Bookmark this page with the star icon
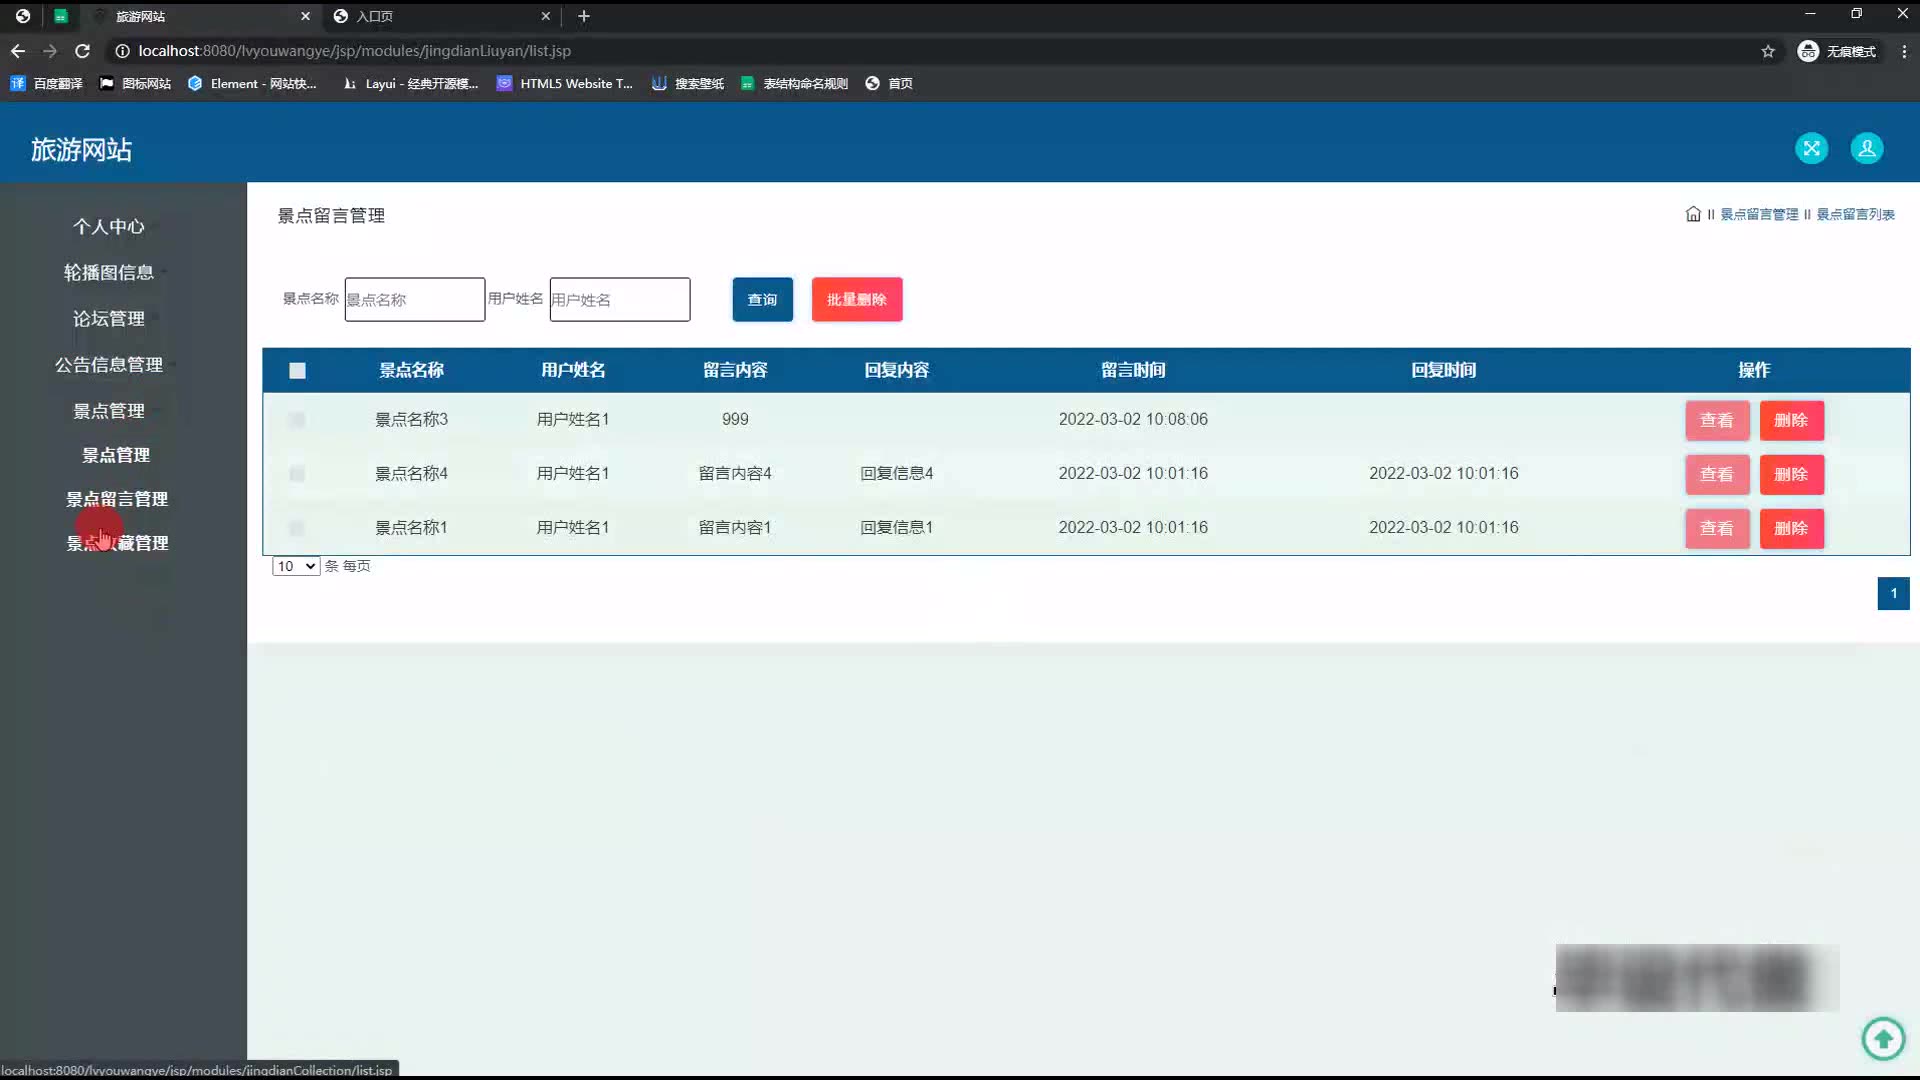1920x1080 pixels. pos(1768,51)
